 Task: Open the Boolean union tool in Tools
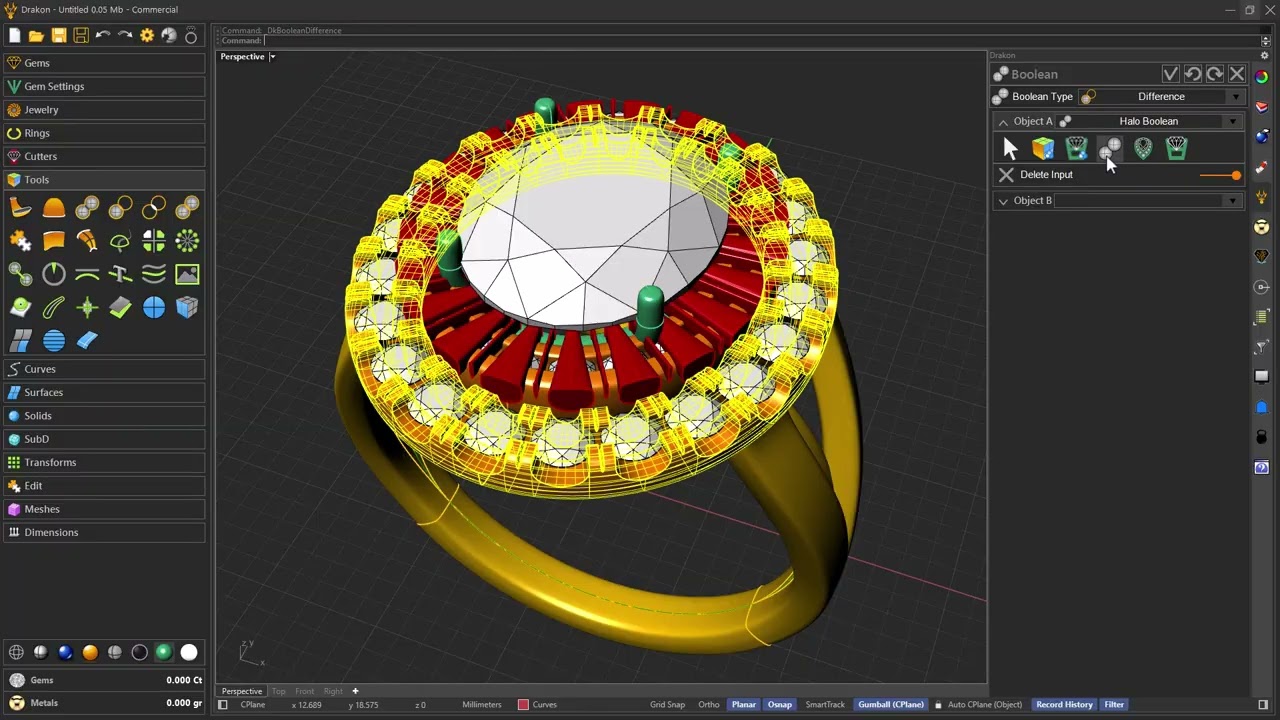click(87, 207)
